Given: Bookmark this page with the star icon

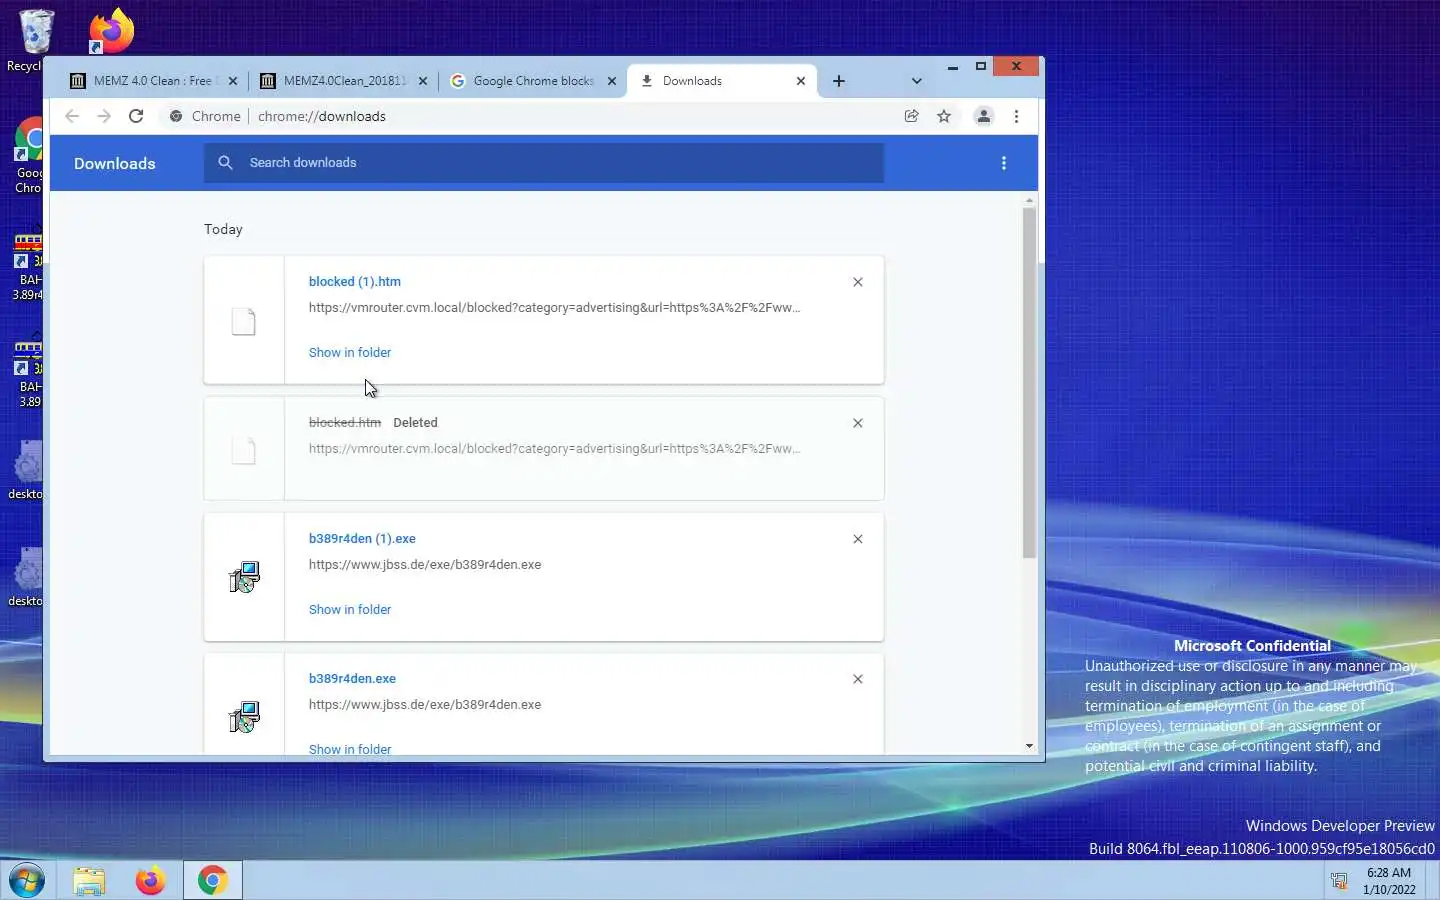Looking at the screenshot, I should (x=944, y=116).
